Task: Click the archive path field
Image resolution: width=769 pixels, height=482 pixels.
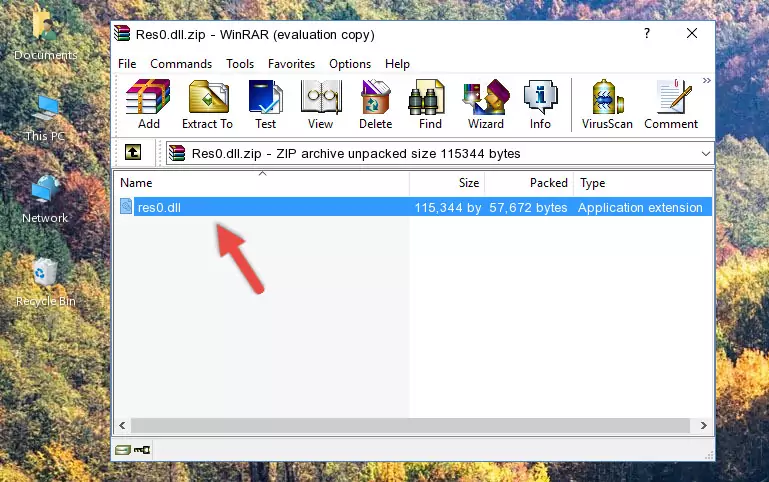Action: [439, 153]
